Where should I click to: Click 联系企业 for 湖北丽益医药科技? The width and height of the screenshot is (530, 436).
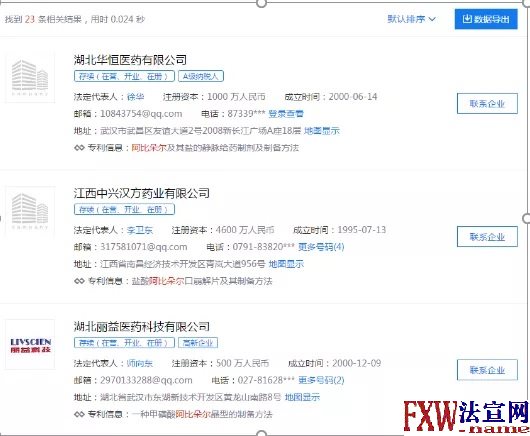(487, 370)
